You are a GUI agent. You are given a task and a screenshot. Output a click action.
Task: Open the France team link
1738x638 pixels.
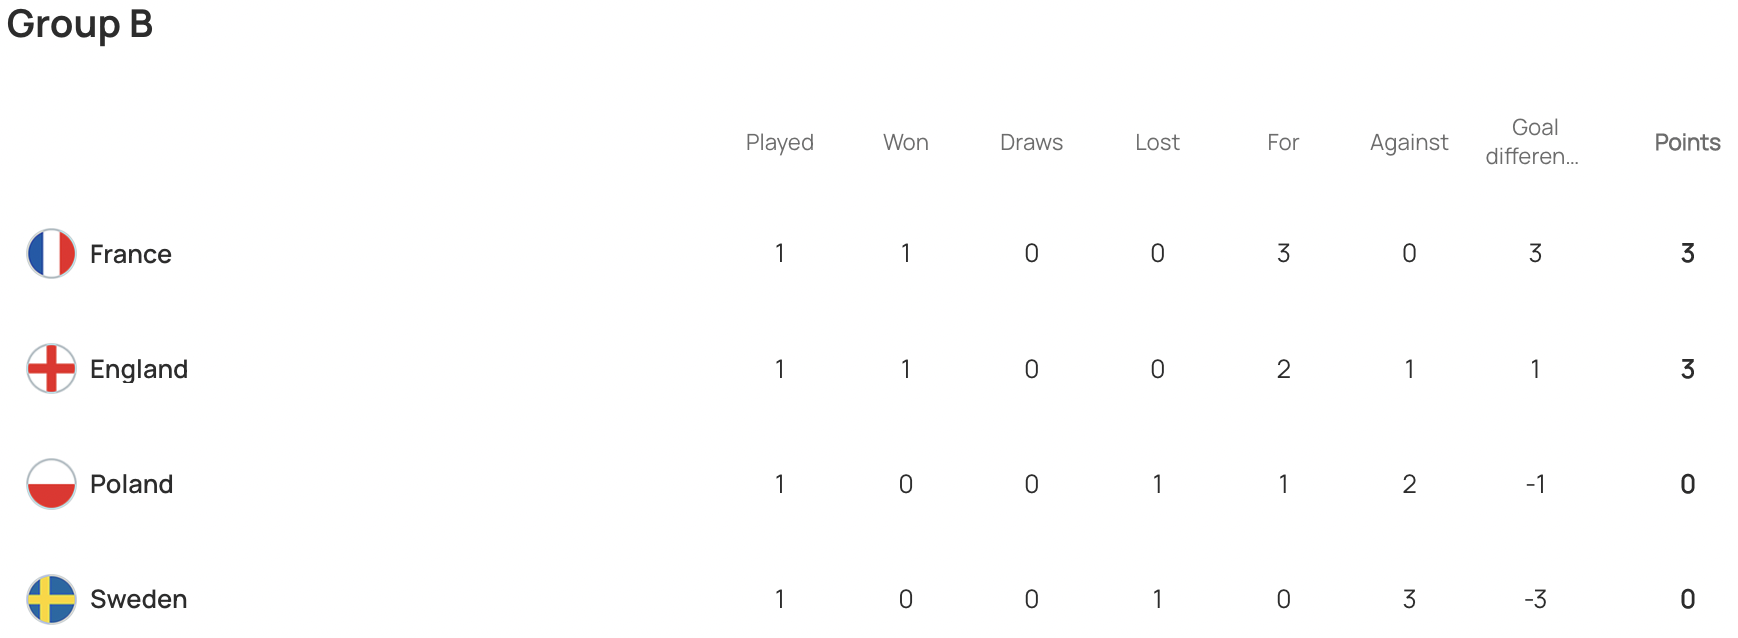(x=131, y=254)
